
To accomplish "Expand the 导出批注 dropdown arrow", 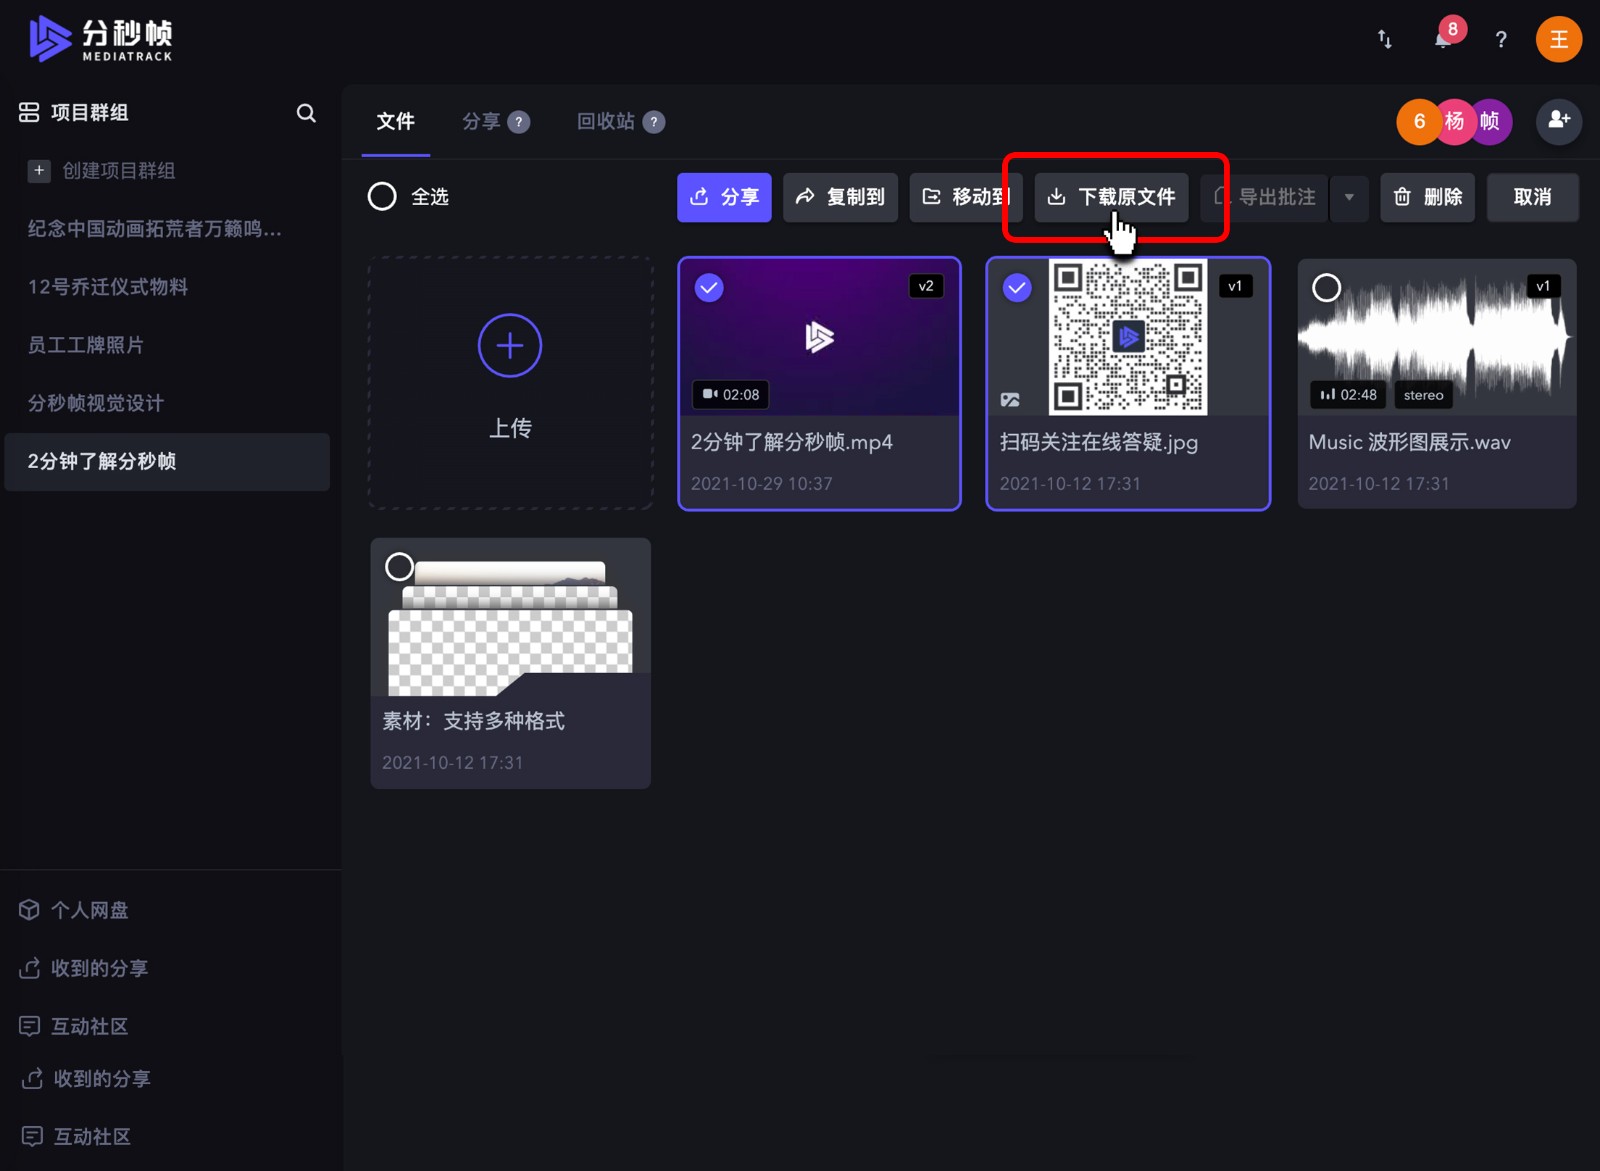I will [1349, 197].
